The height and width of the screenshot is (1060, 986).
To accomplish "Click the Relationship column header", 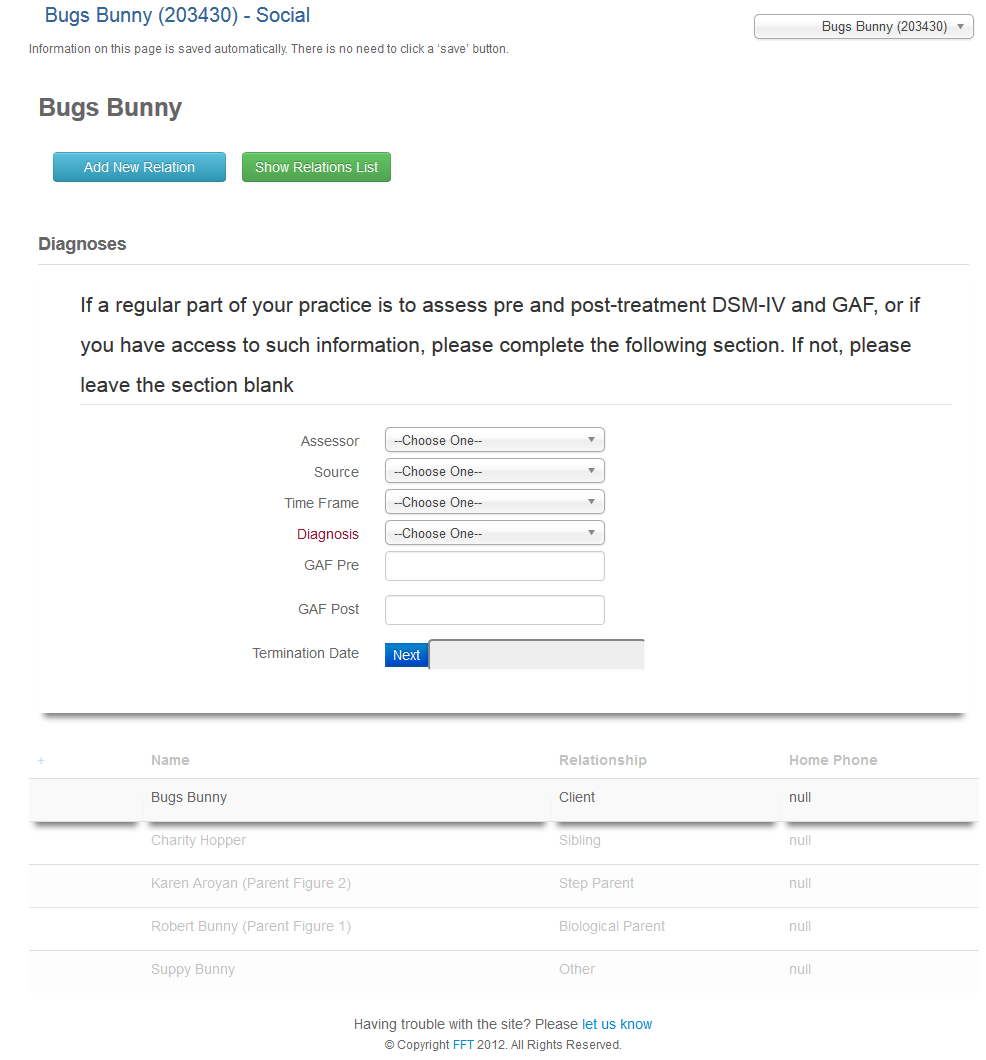I will [602, 760].
